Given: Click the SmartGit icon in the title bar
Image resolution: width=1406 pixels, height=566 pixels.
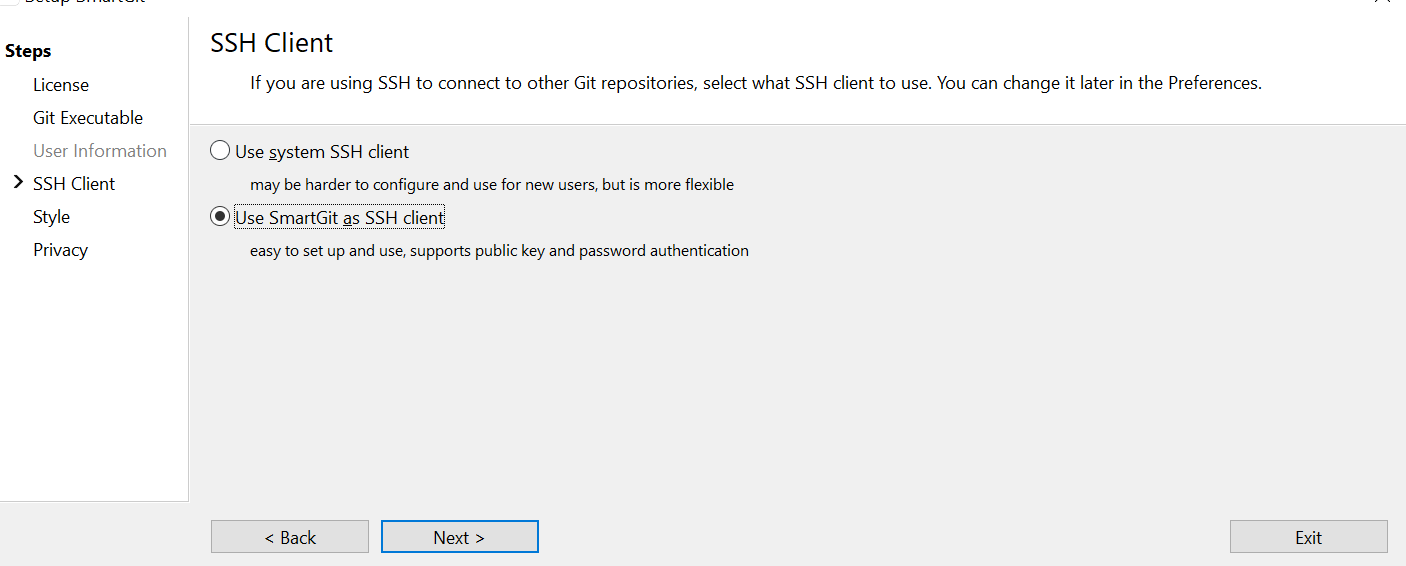Looking at the screenshot, I should 9,2.
